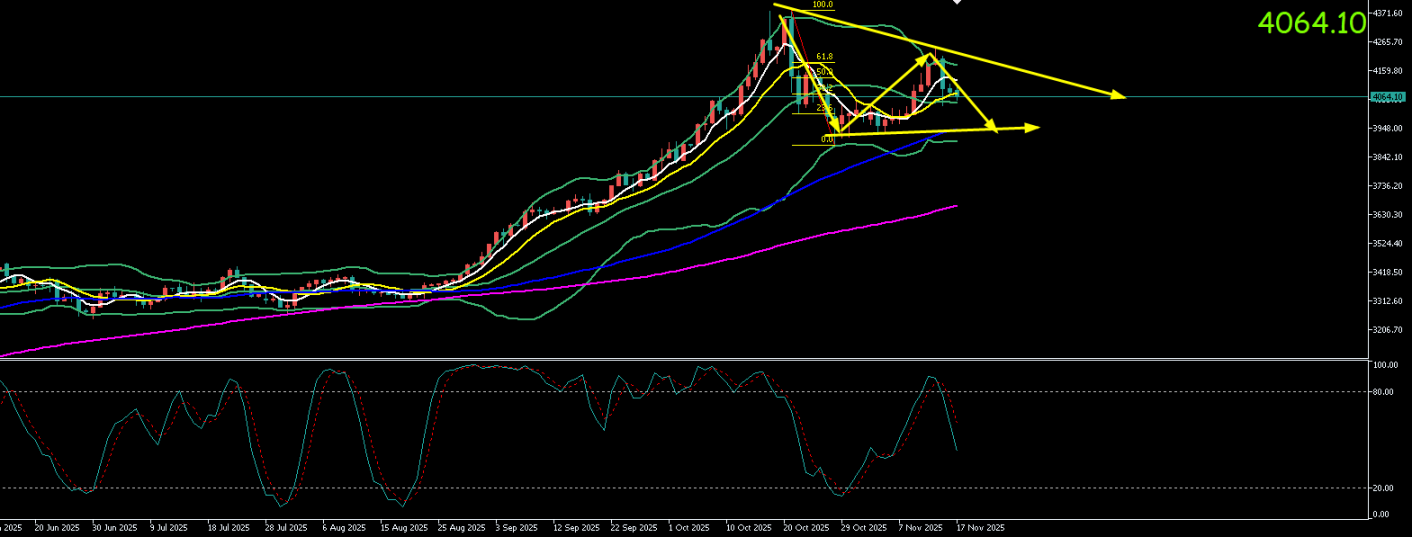Click the 80.00 level on oscillator scale
Screen dimensions: 1412x537
coord(1385,392)
